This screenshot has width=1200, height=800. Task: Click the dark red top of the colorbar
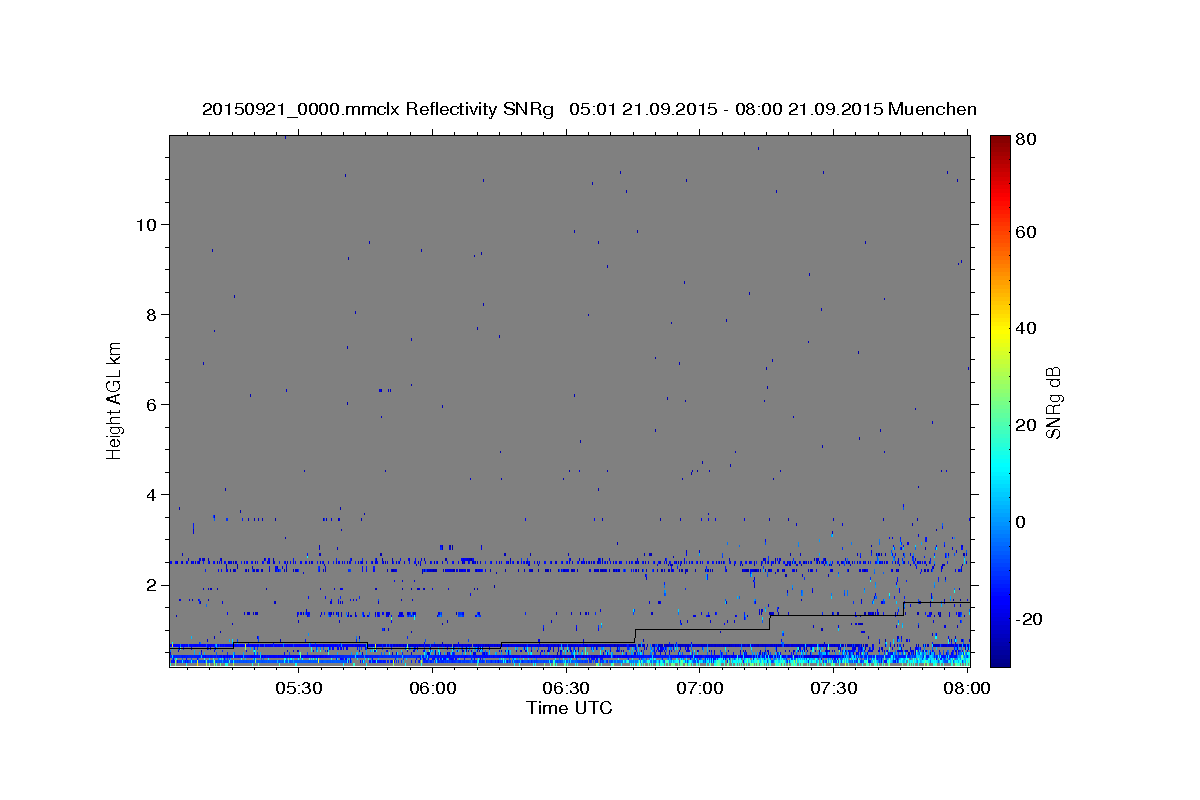1000,145
